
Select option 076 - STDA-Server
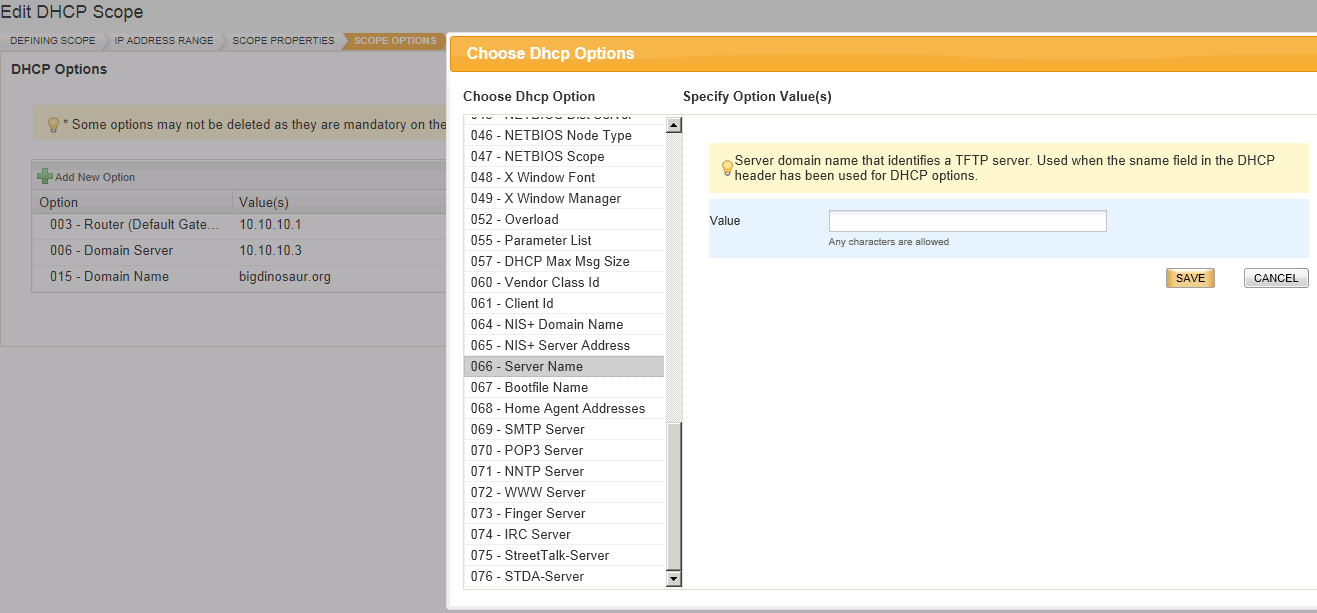click(564, 576)
